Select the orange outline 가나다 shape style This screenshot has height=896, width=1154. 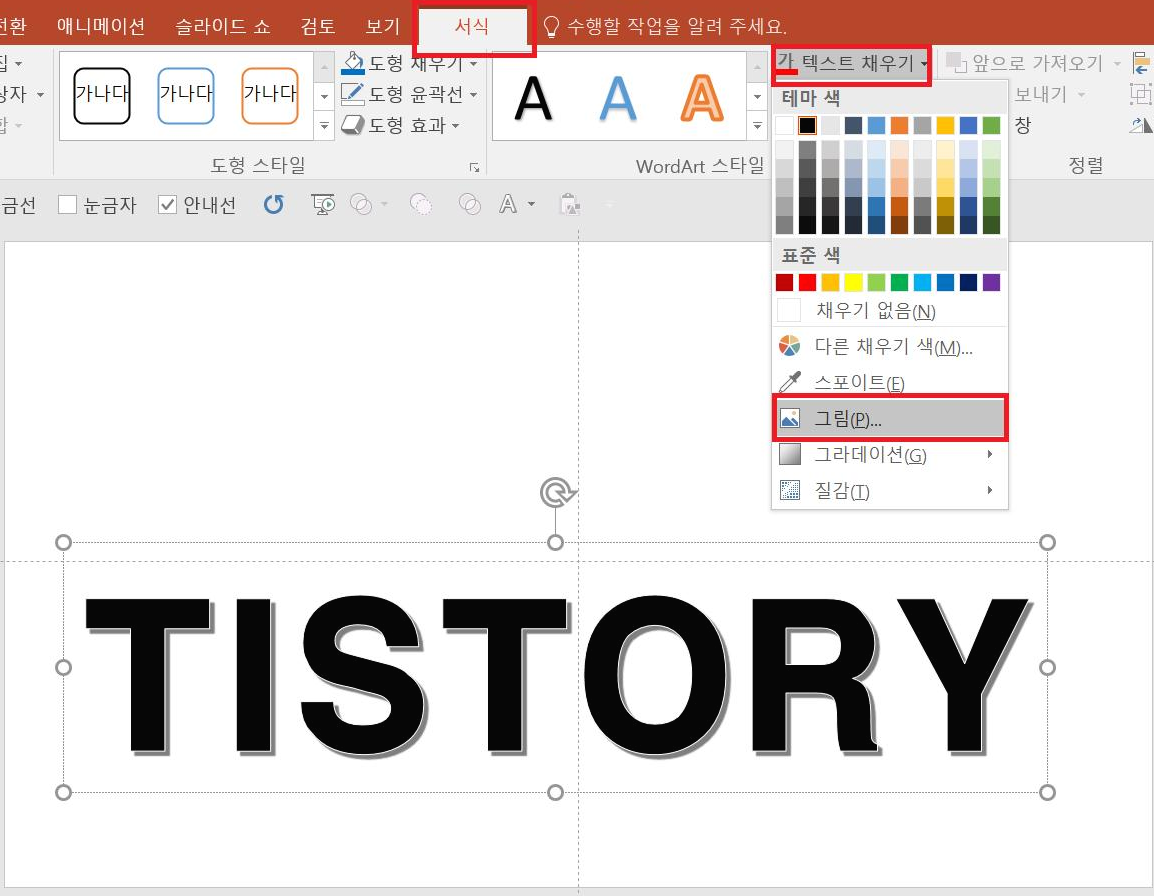click(x=270, y=95)
